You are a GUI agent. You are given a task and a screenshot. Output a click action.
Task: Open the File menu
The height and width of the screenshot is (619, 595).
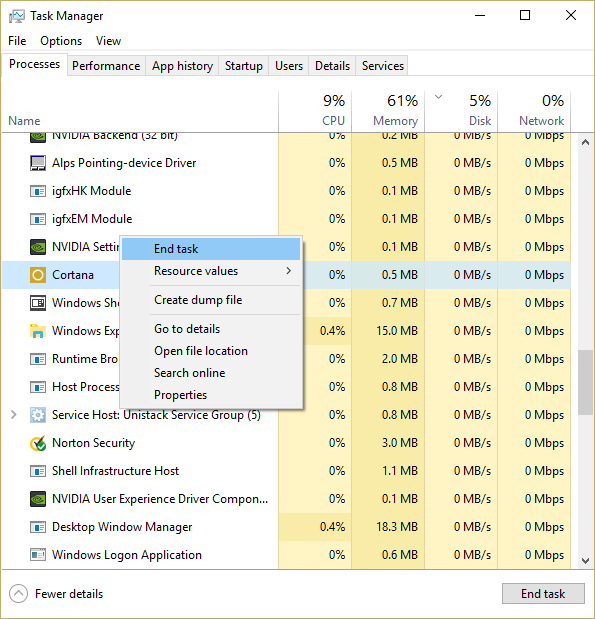click(17, 41)
